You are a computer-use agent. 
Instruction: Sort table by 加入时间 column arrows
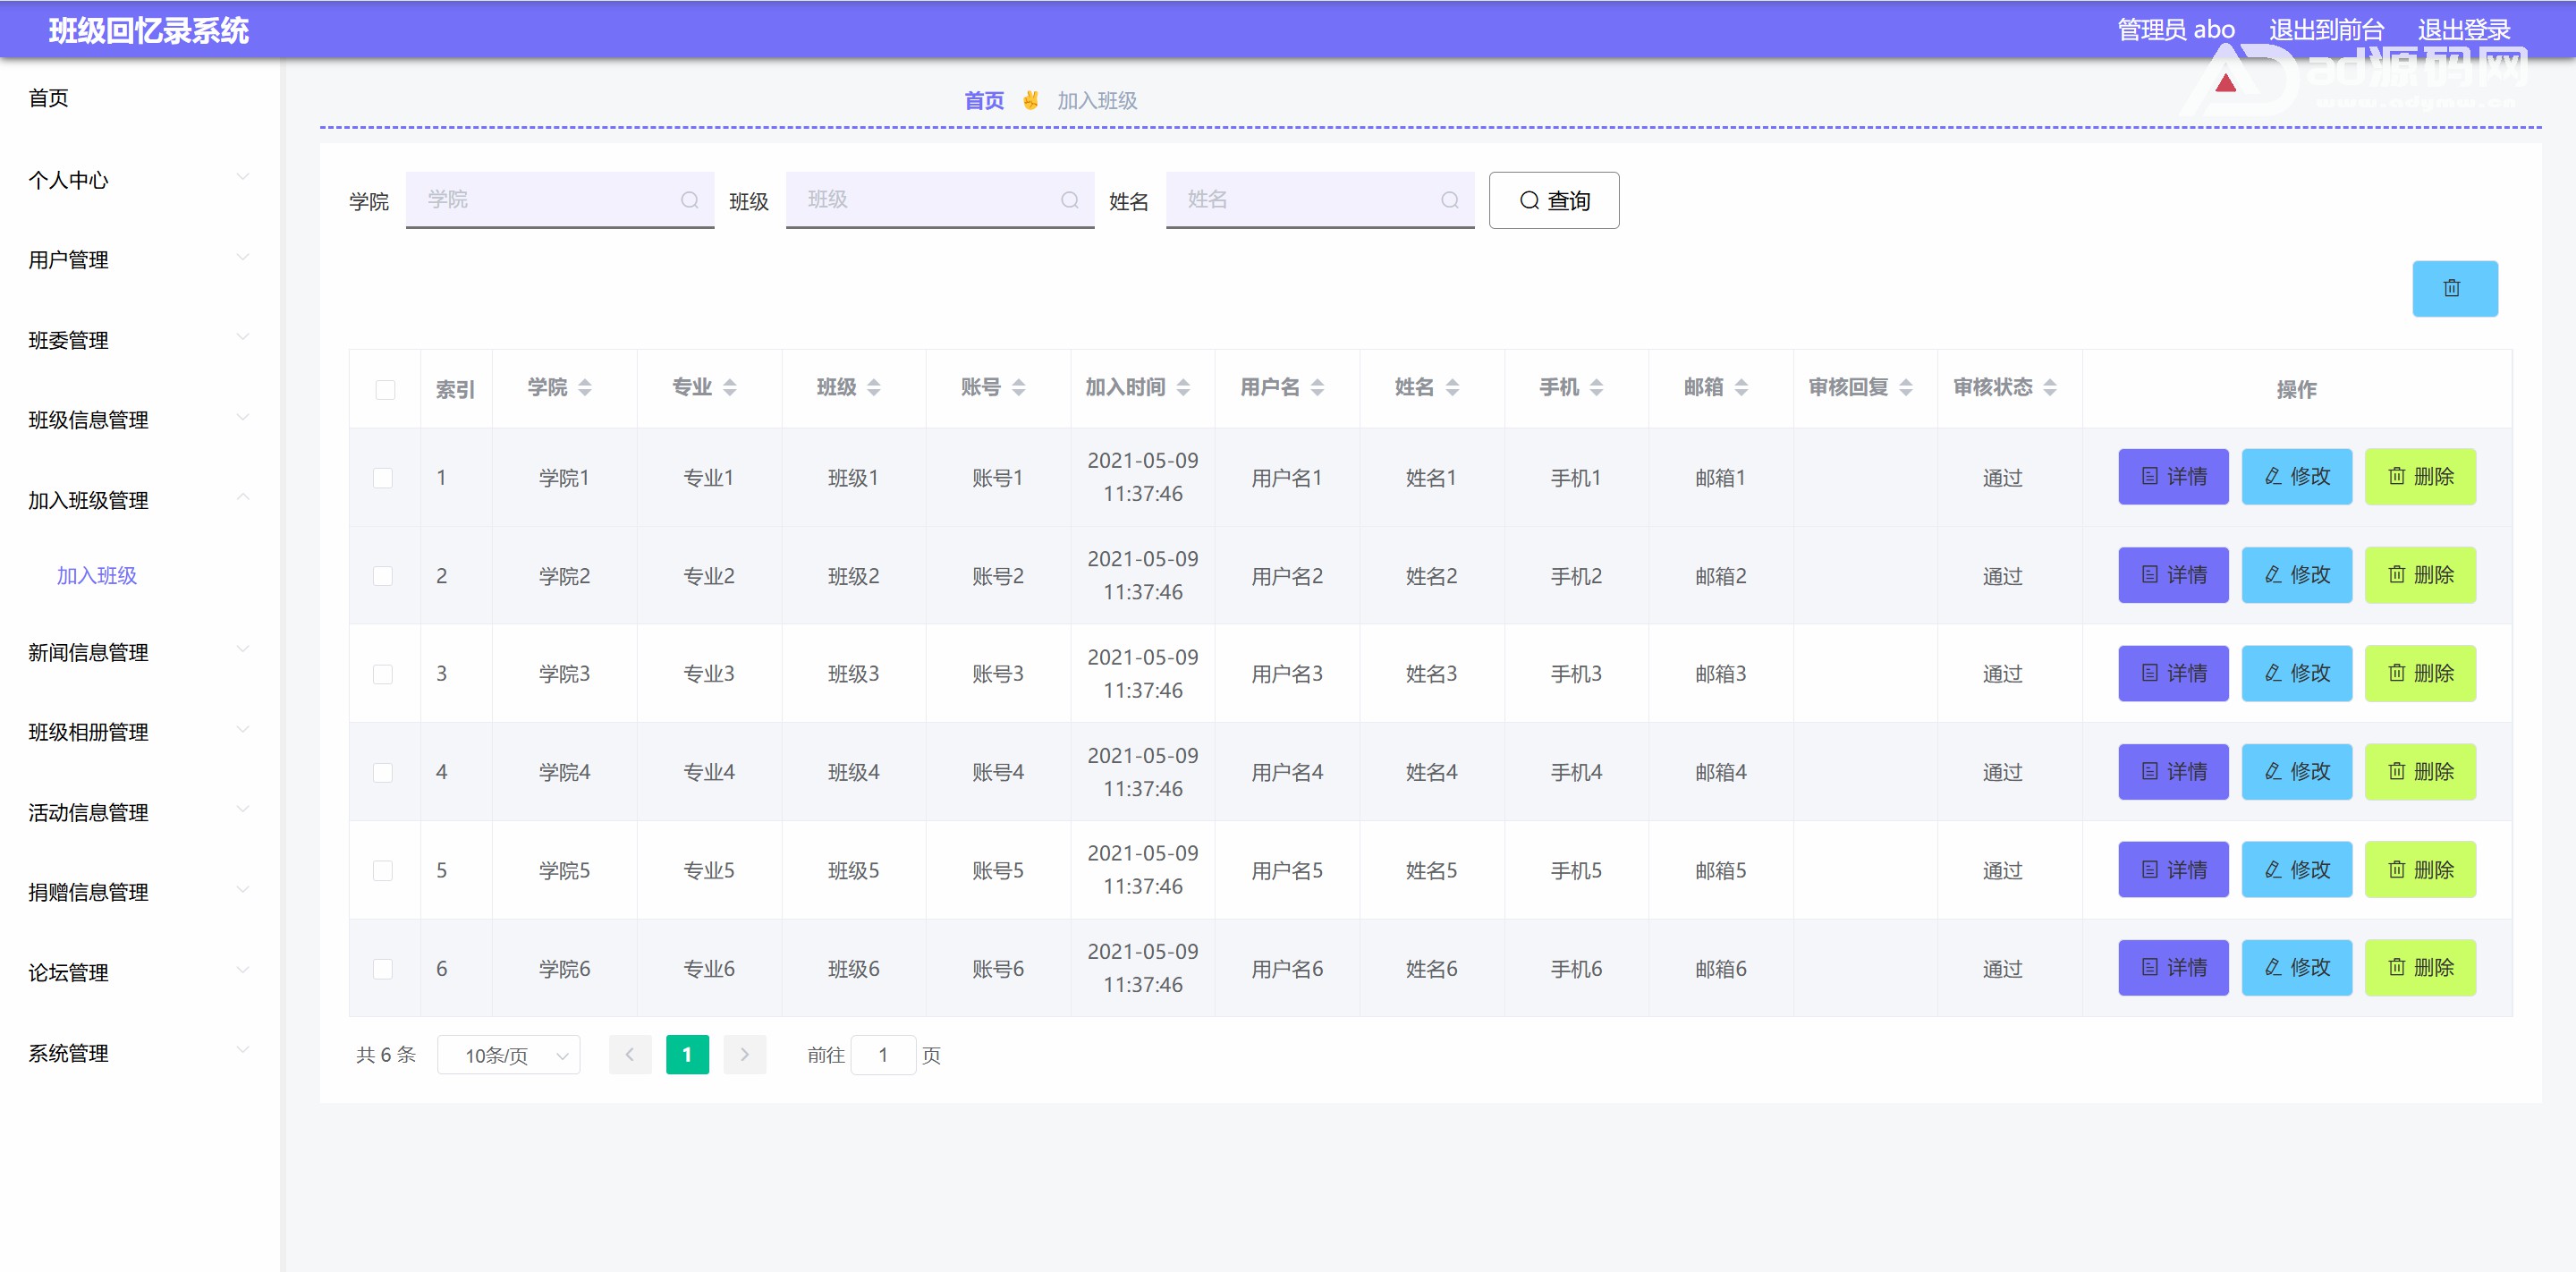1183,387
